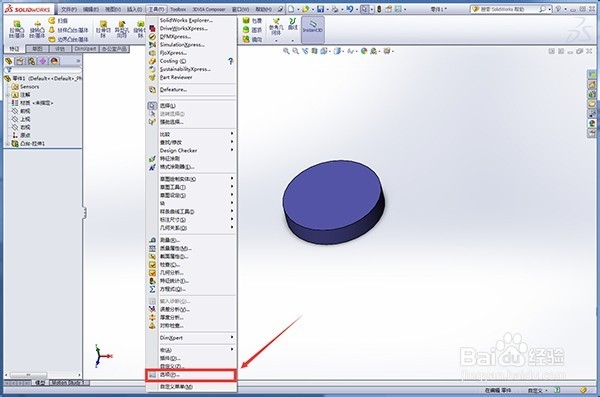600x397 pixels.
Task: Launch FloXpress
Action: click(x=173, y=53)
